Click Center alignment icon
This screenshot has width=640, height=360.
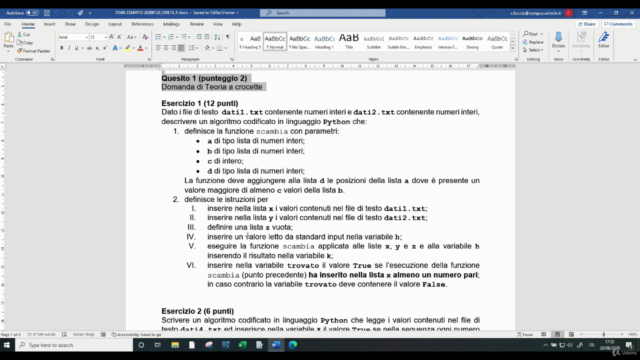pos(166,48)
